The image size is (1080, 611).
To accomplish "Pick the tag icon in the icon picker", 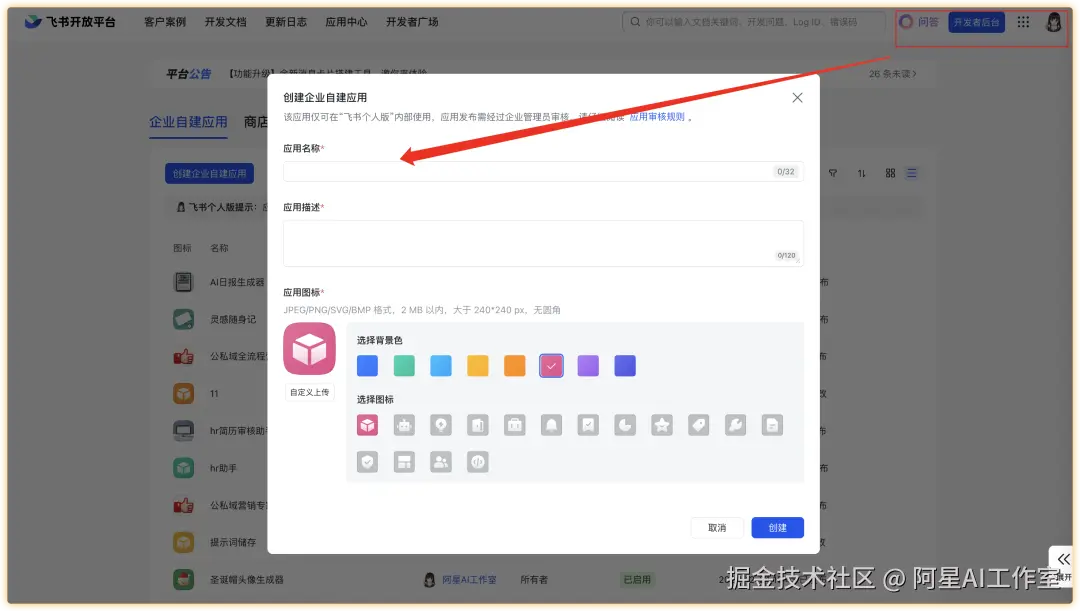I will pyautogui.click(x=698, y=425).
